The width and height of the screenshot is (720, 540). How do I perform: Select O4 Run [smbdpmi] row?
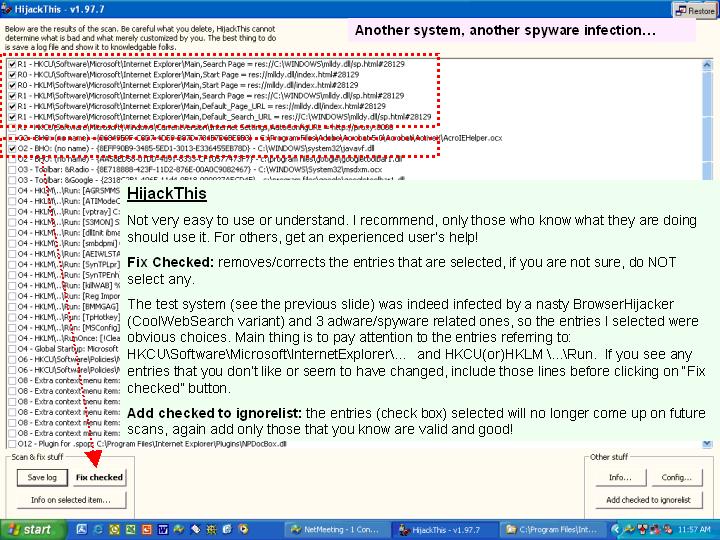64,244
